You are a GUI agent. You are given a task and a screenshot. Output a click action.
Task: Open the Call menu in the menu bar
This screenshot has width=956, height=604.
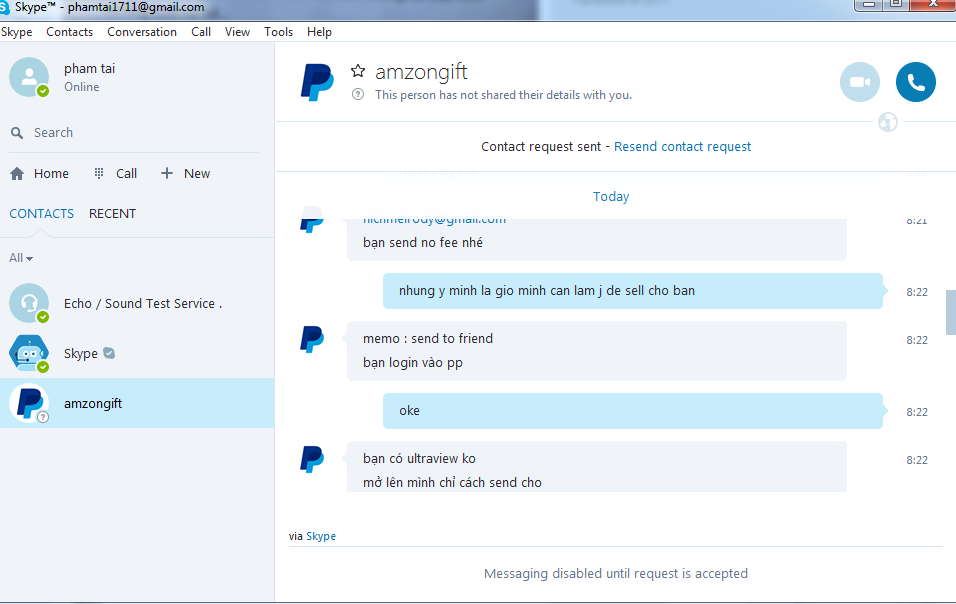[x=201, y=32]
